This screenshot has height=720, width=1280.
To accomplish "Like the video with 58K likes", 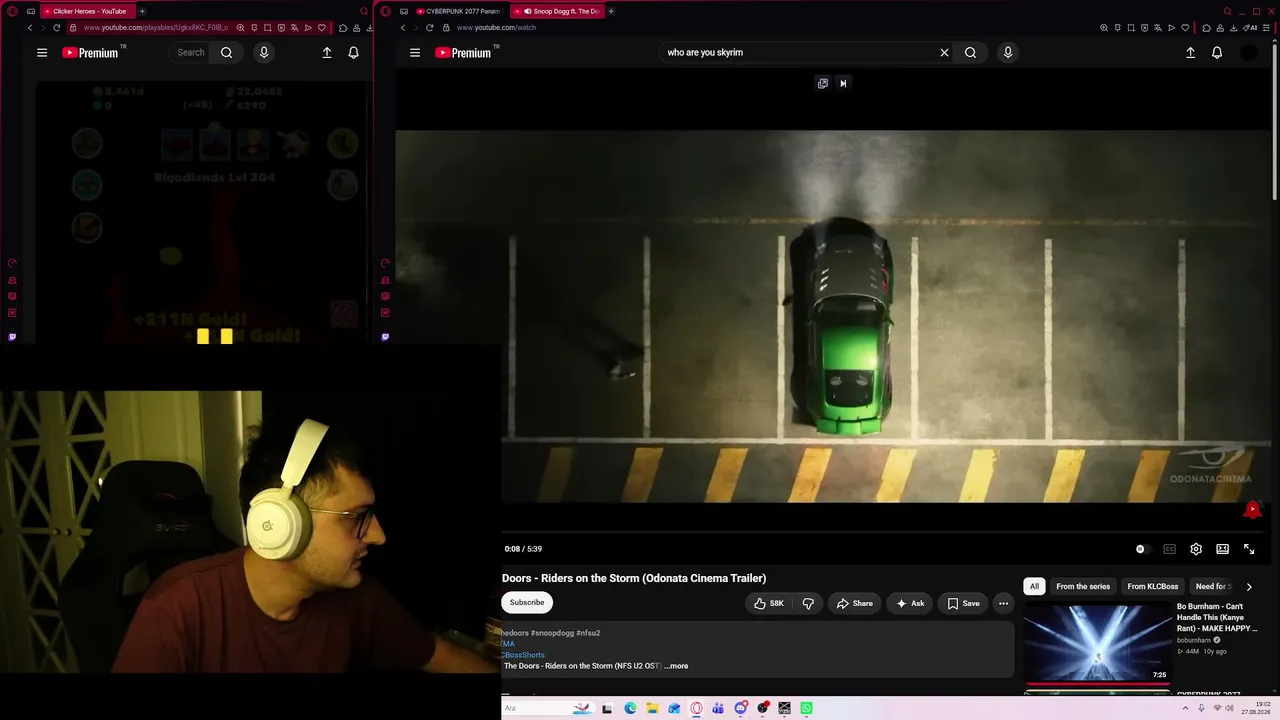I will point(768,604).
